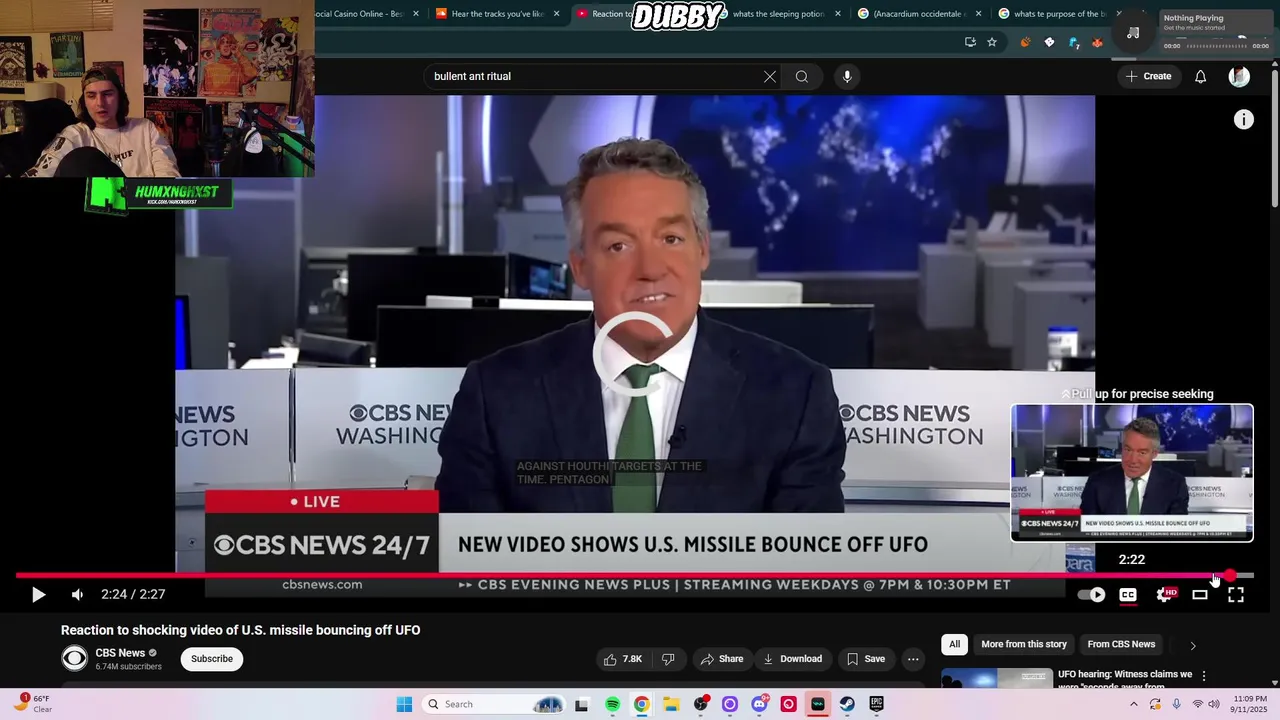Select 'From CBS News' filter chip
Screen dimensions: 1280x720
[1121, 644]
